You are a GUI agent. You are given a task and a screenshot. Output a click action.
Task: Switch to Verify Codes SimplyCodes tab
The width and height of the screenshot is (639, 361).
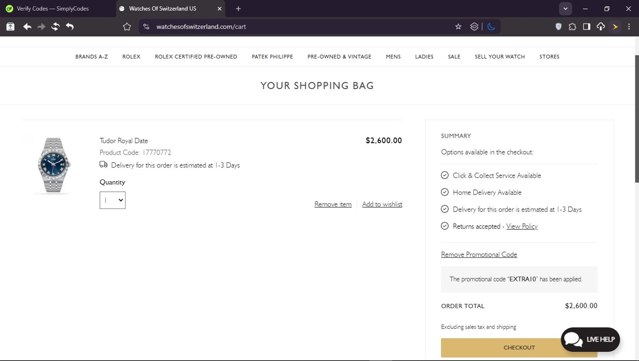[53, 9]
